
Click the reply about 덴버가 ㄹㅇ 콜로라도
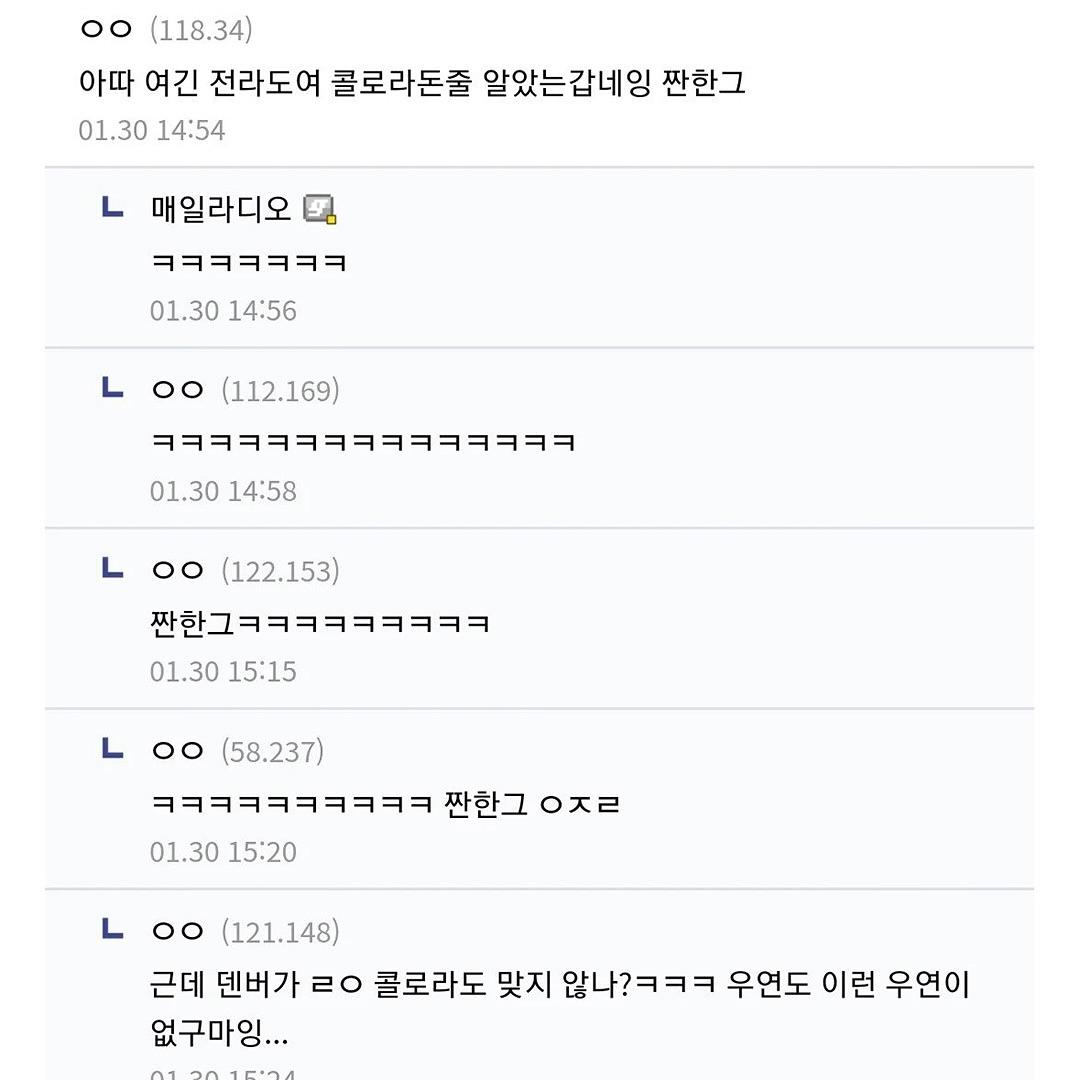pyautogui.click(x=559, y=1008)
